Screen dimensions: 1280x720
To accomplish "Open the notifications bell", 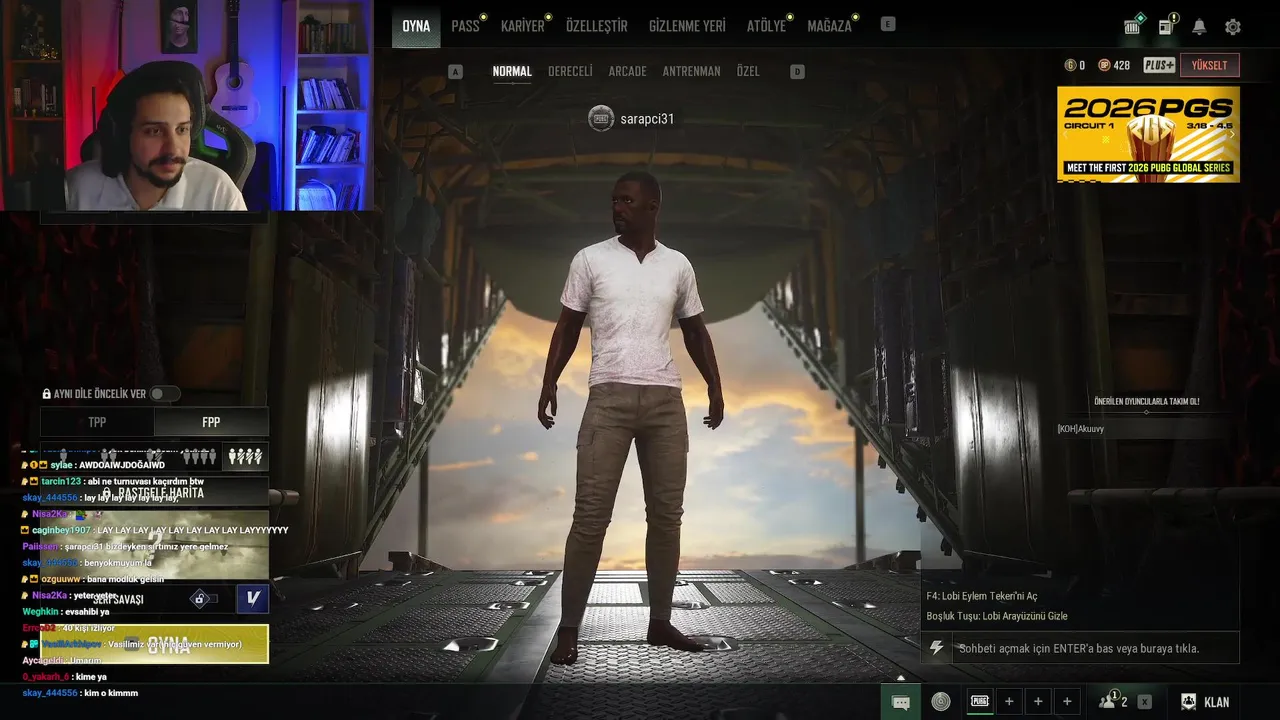I will pyautogui.click(x=1199, y=27).
